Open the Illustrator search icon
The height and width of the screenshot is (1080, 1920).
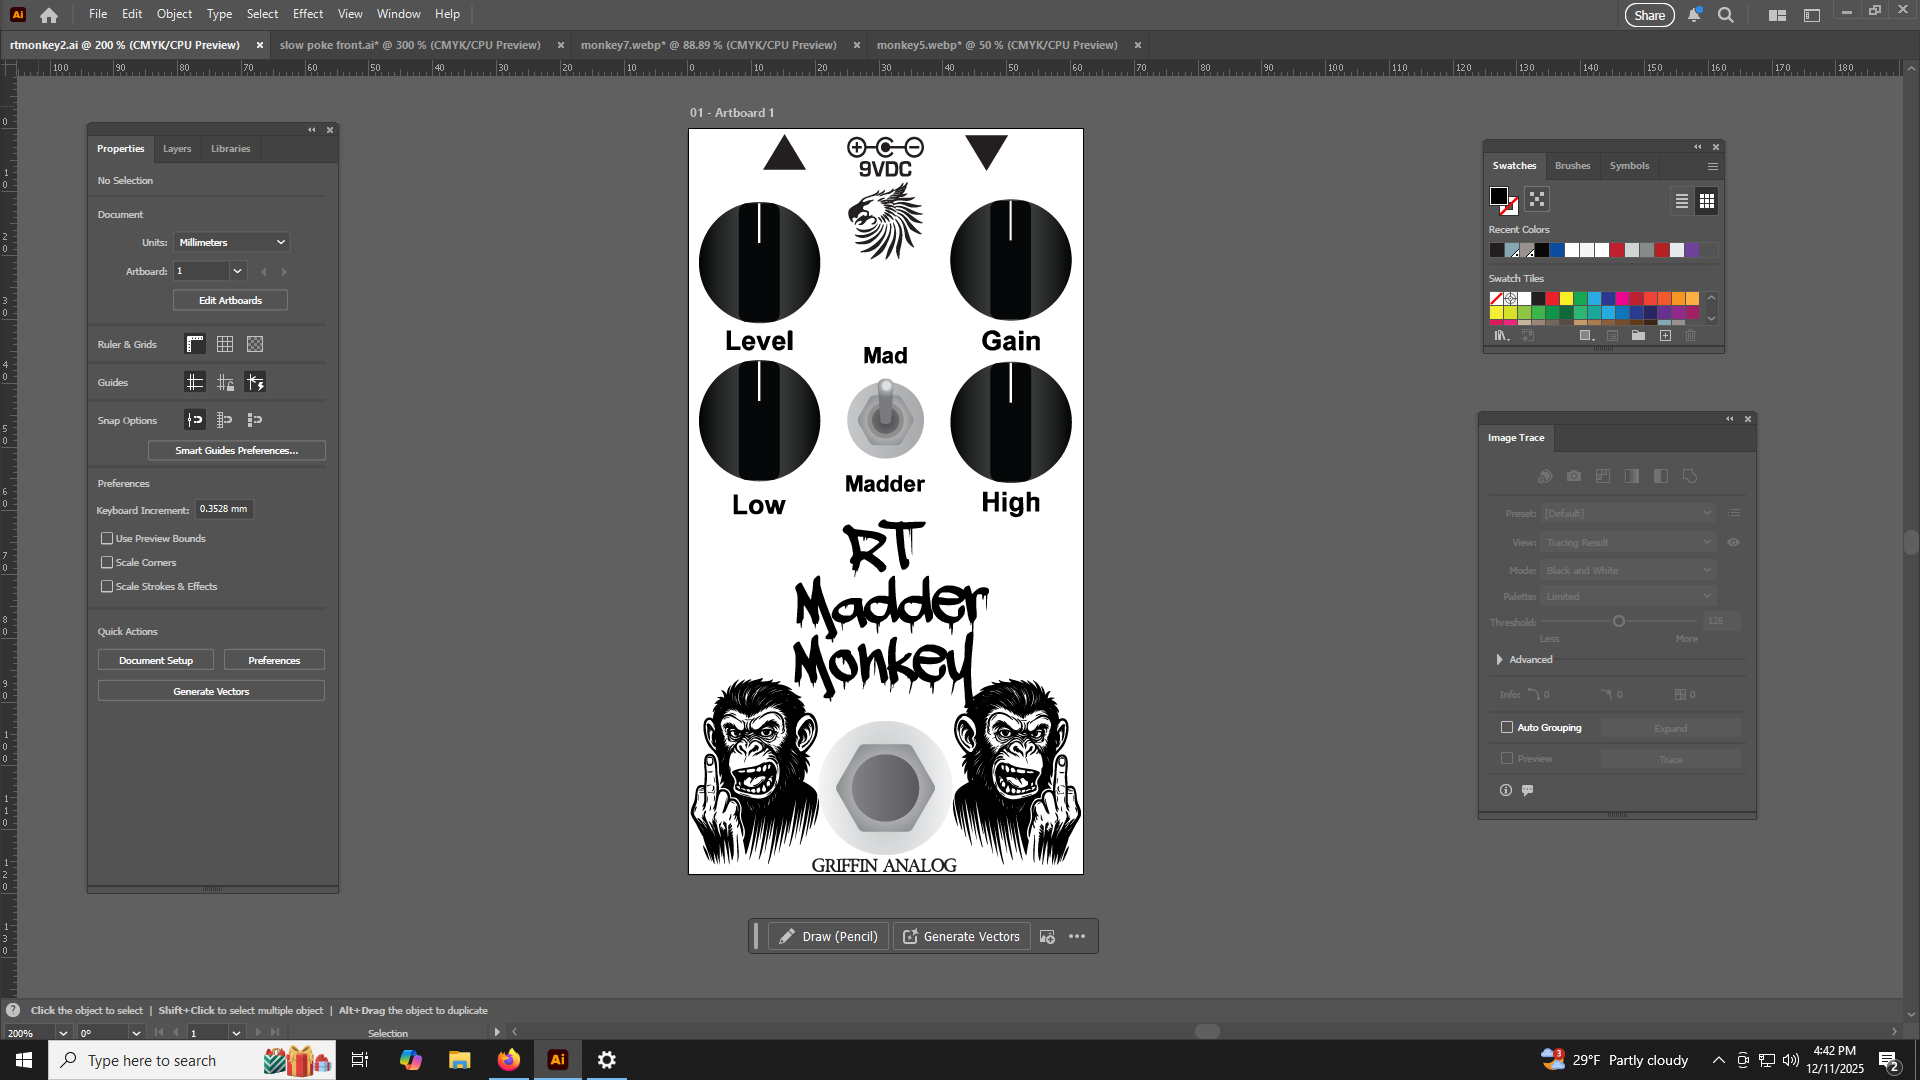(x=1726, y=15)
